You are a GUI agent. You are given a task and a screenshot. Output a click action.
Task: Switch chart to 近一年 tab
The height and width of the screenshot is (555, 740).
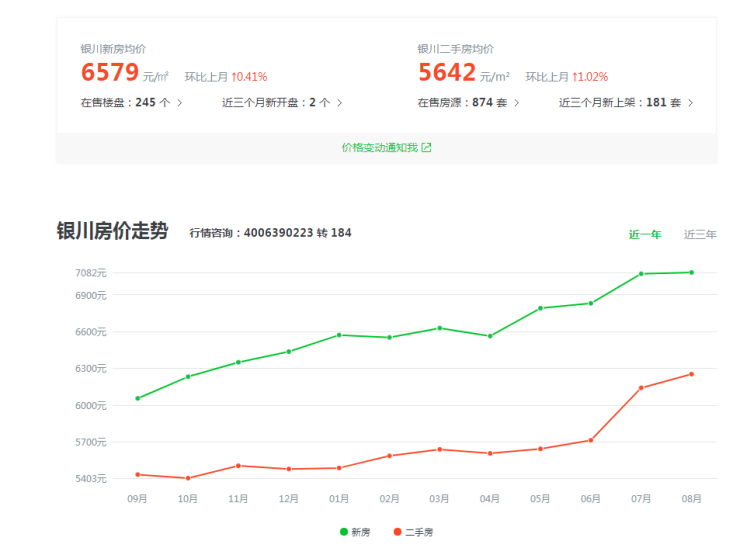pyautogui.click(x=645, y=234)
